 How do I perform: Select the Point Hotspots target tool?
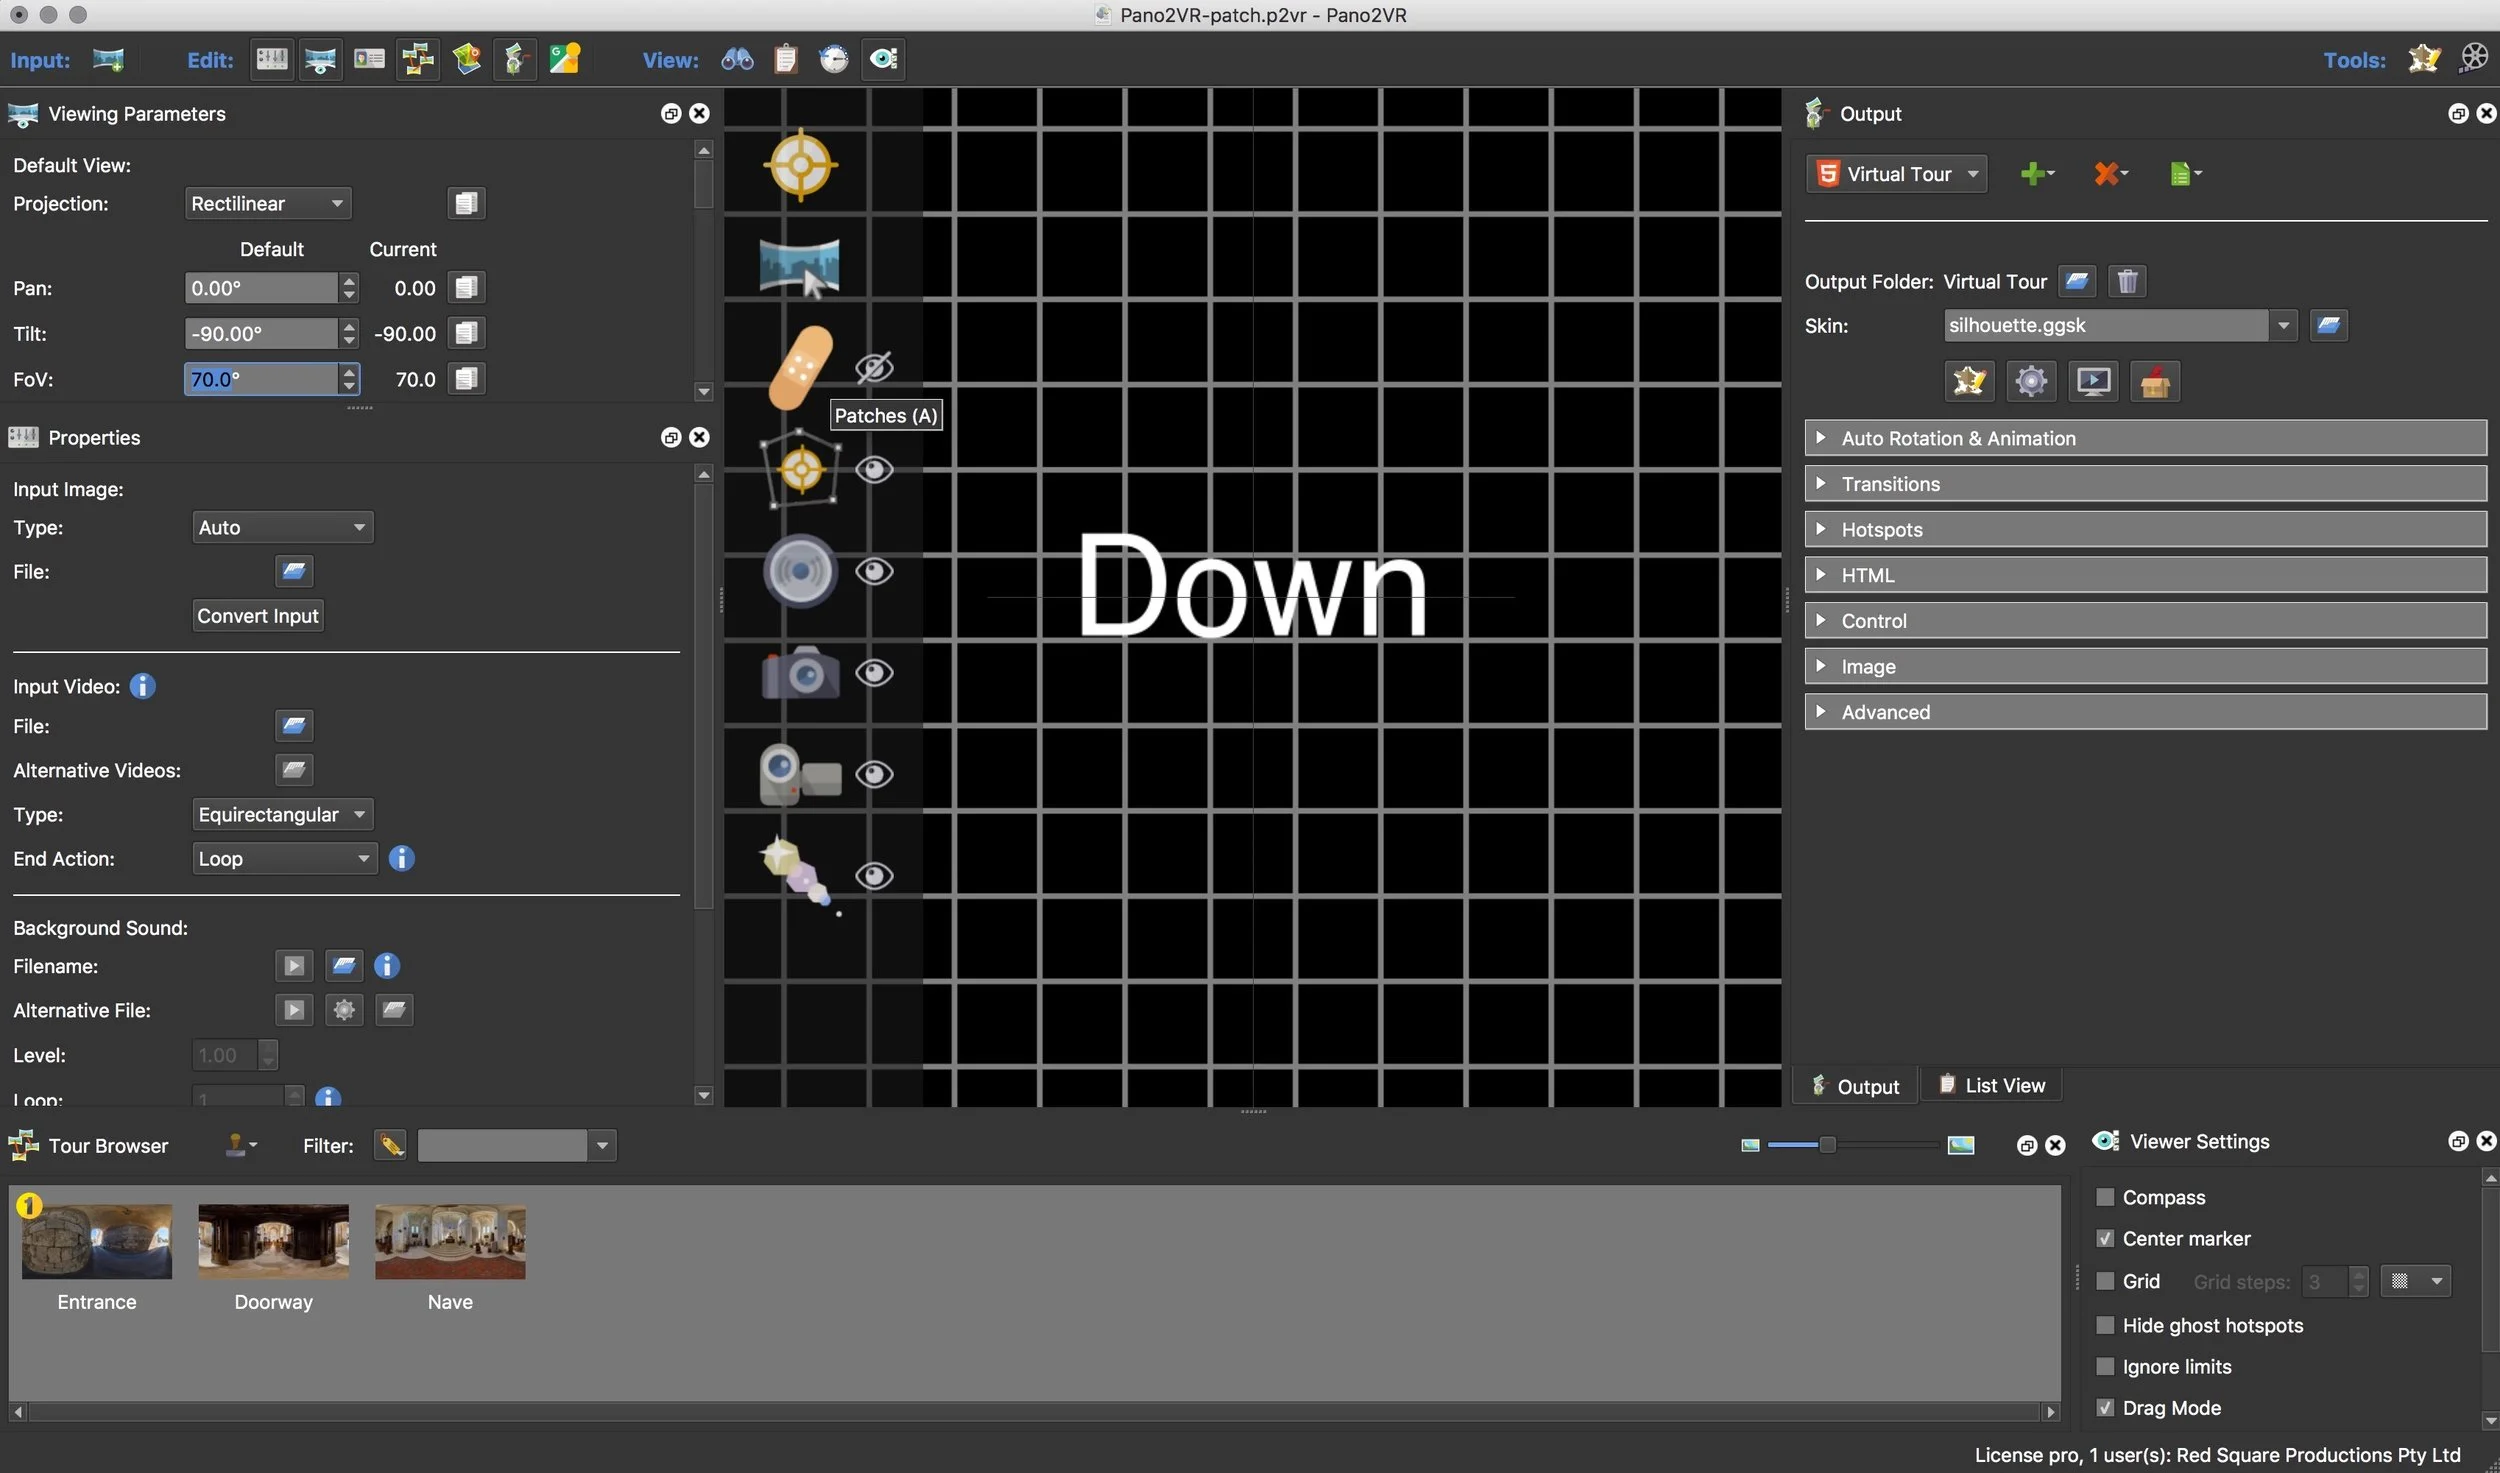tap(800, 165)
